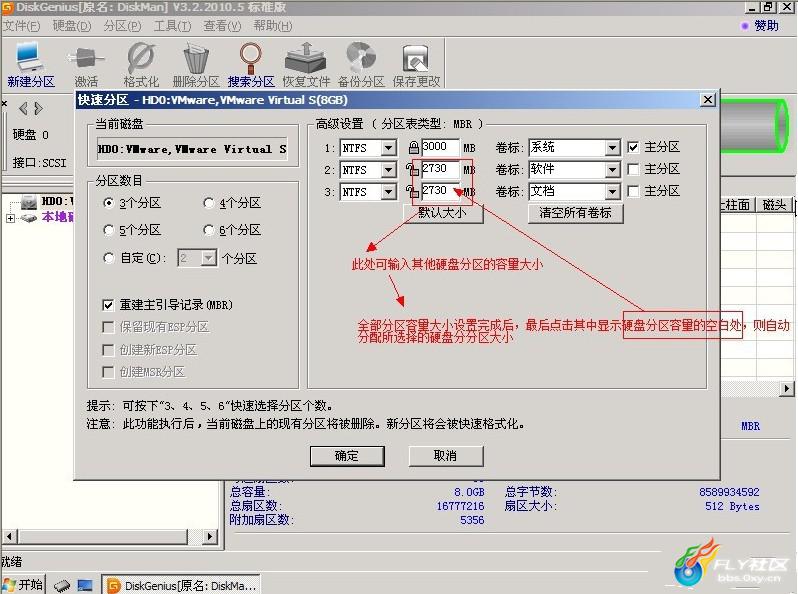This screenshot has height=594, width=798.
Task: Select 3个分区 radio option
Action: (x=108, y=203)
